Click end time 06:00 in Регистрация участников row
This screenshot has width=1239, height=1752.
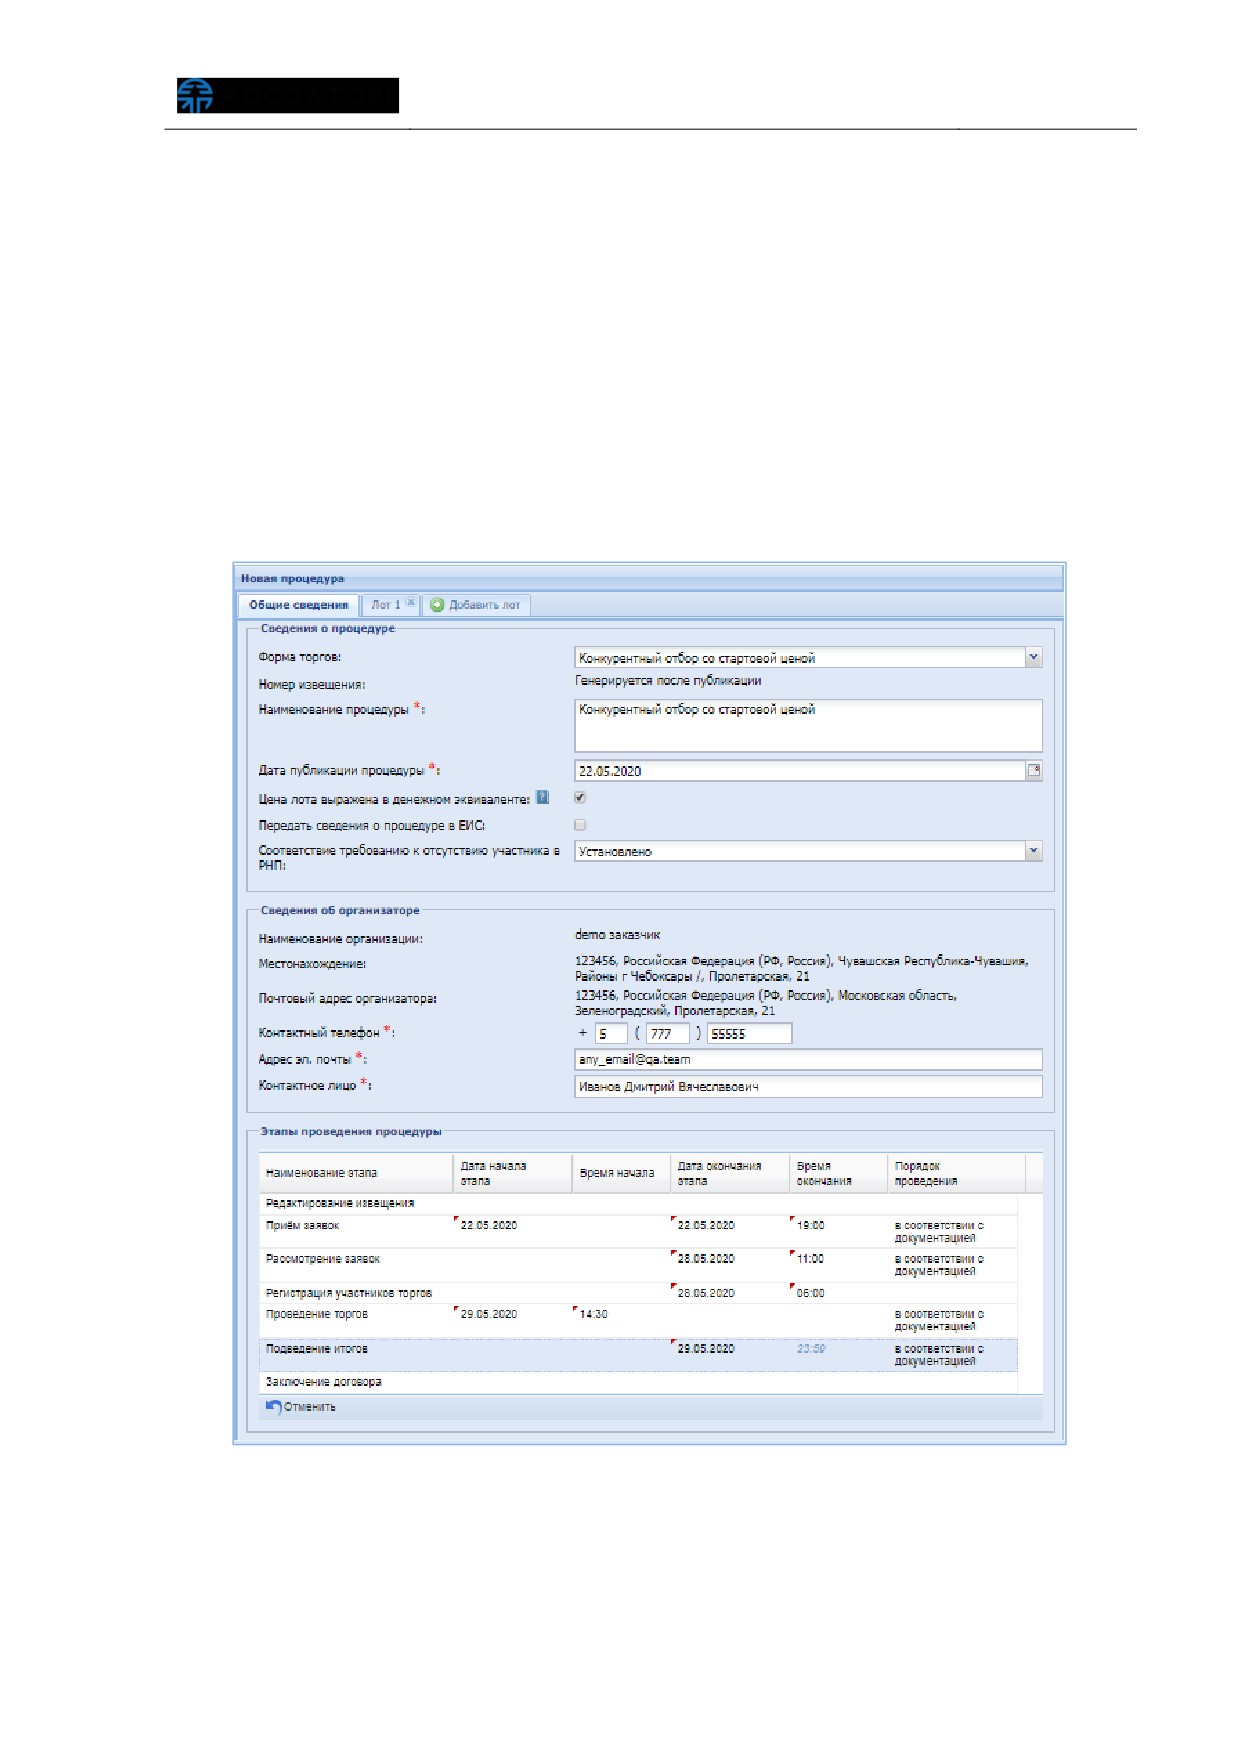click(x=811, y=1293)
